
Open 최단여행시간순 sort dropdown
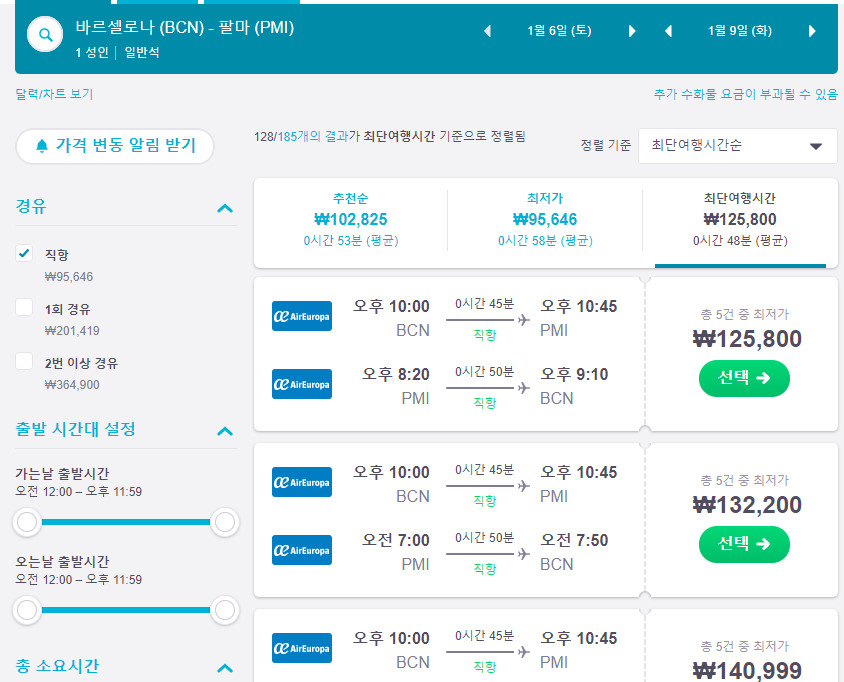click(x=738, y=145)
